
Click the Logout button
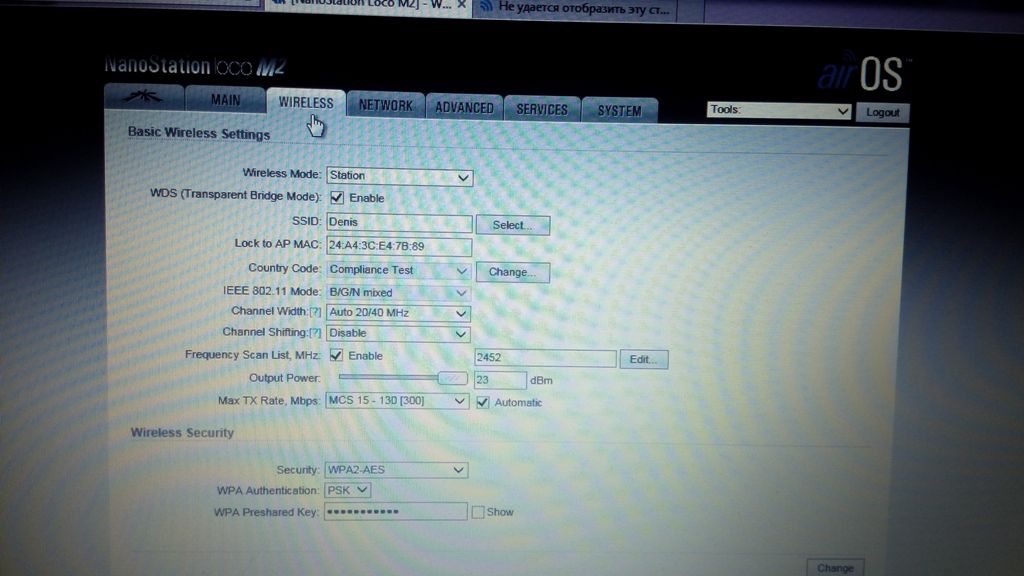pyautogui.click(x=882, y=112)
